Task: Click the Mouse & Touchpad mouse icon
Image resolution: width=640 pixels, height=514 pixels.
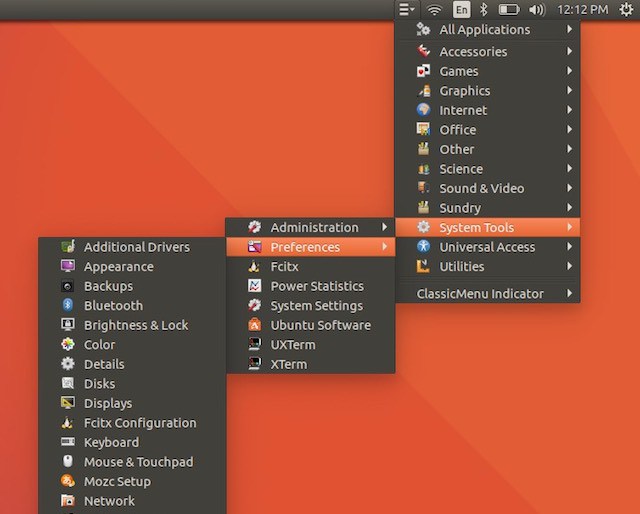Action: pos(68,461)
